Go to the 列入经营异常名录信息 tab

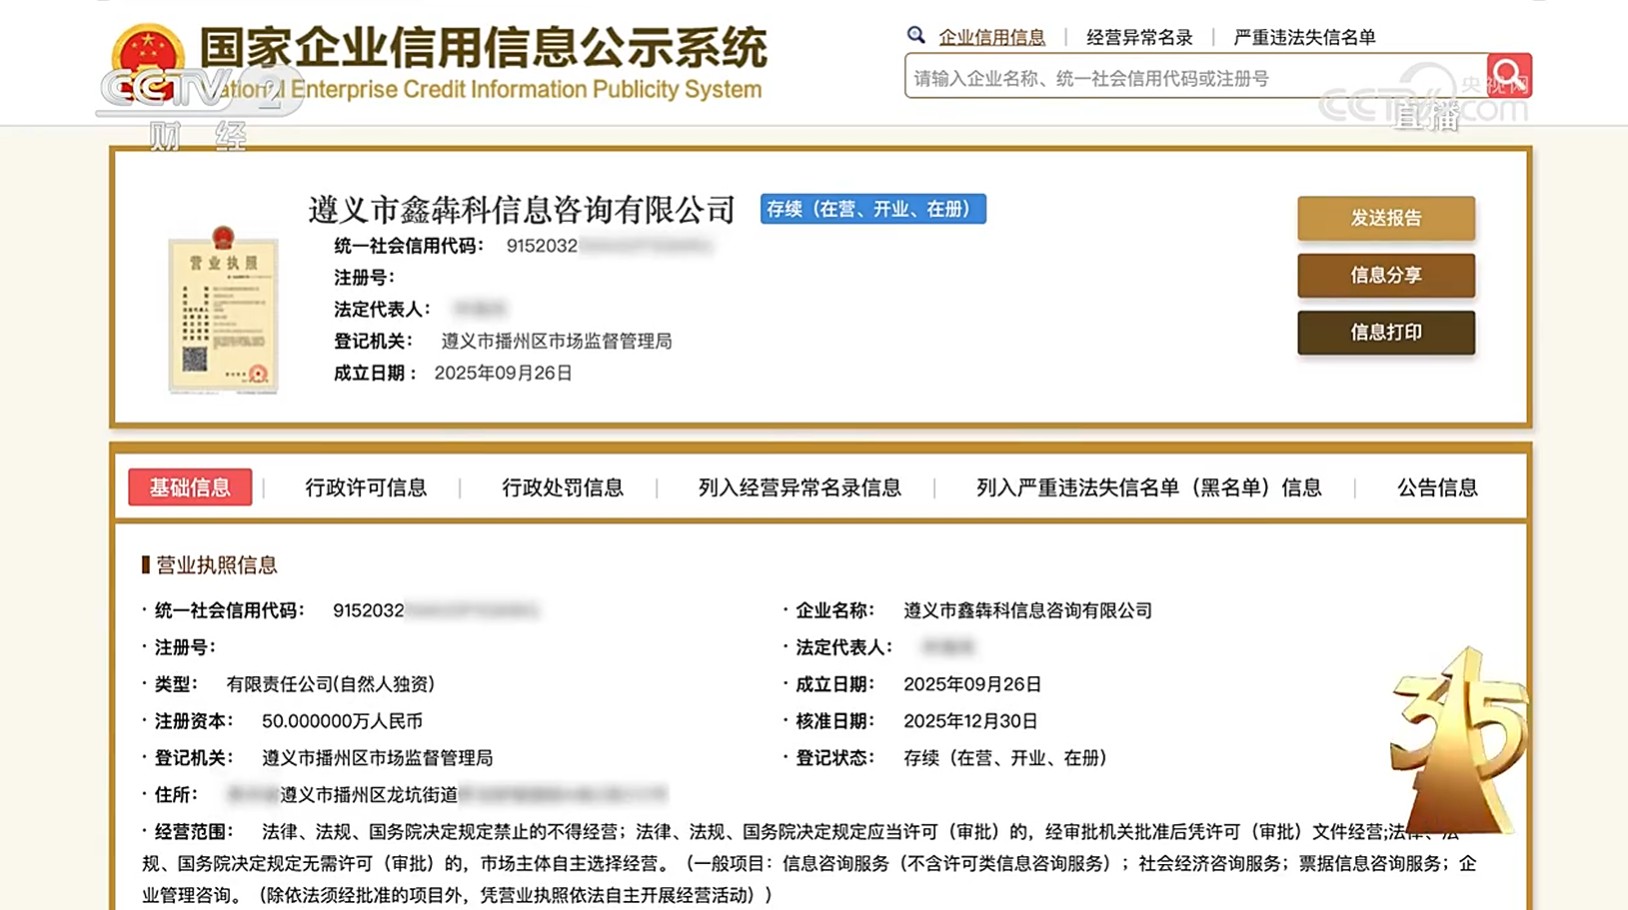coord(799,487)
